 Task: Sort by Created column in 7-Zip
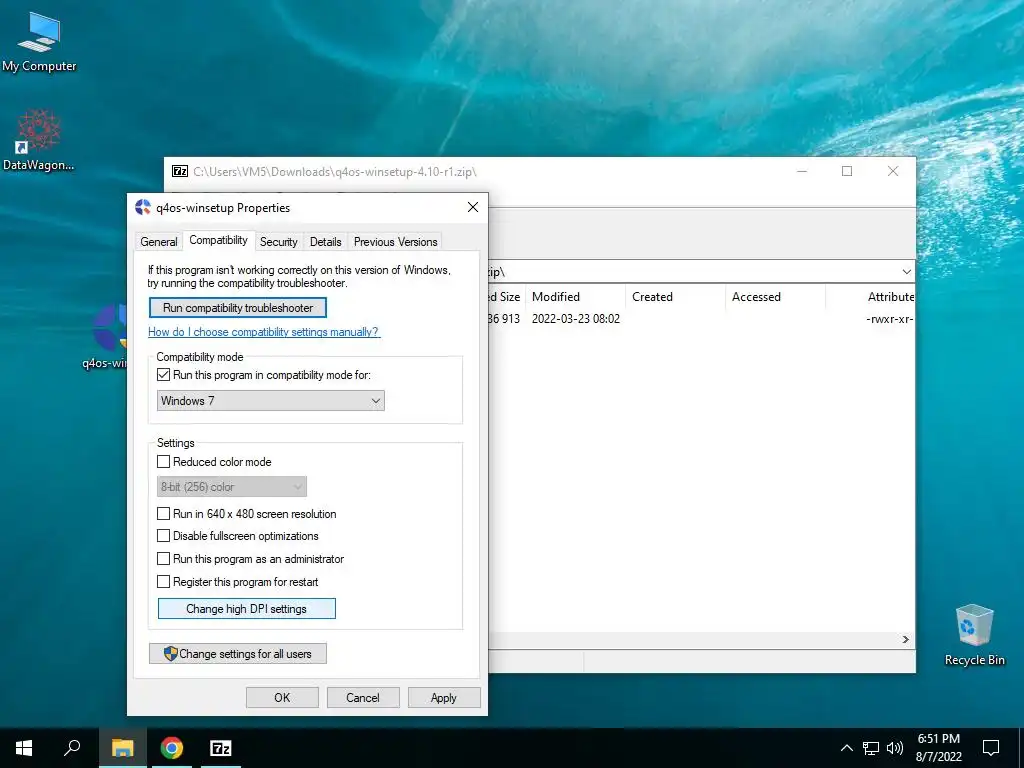point(675,296)
